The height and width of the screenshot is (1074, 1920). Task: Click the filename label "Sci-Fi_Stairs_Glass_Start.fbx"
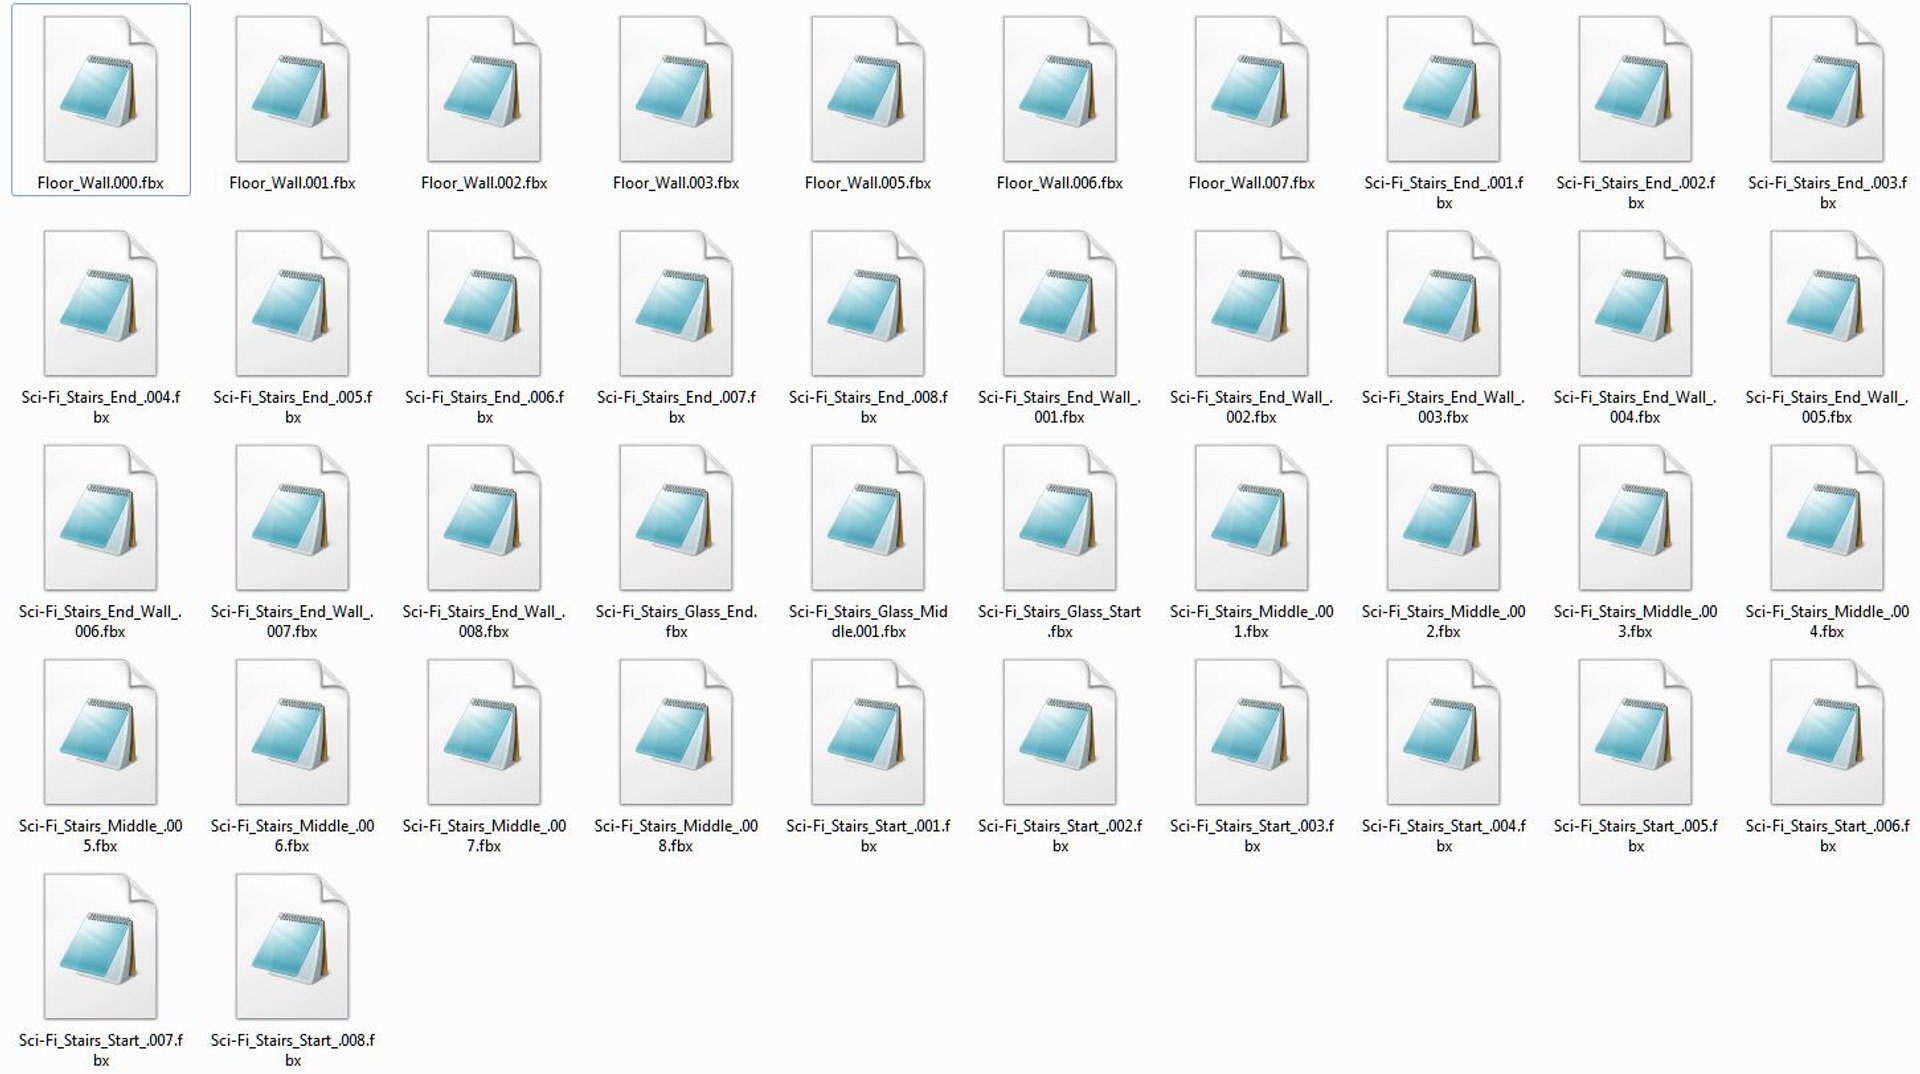point(1060,621)
